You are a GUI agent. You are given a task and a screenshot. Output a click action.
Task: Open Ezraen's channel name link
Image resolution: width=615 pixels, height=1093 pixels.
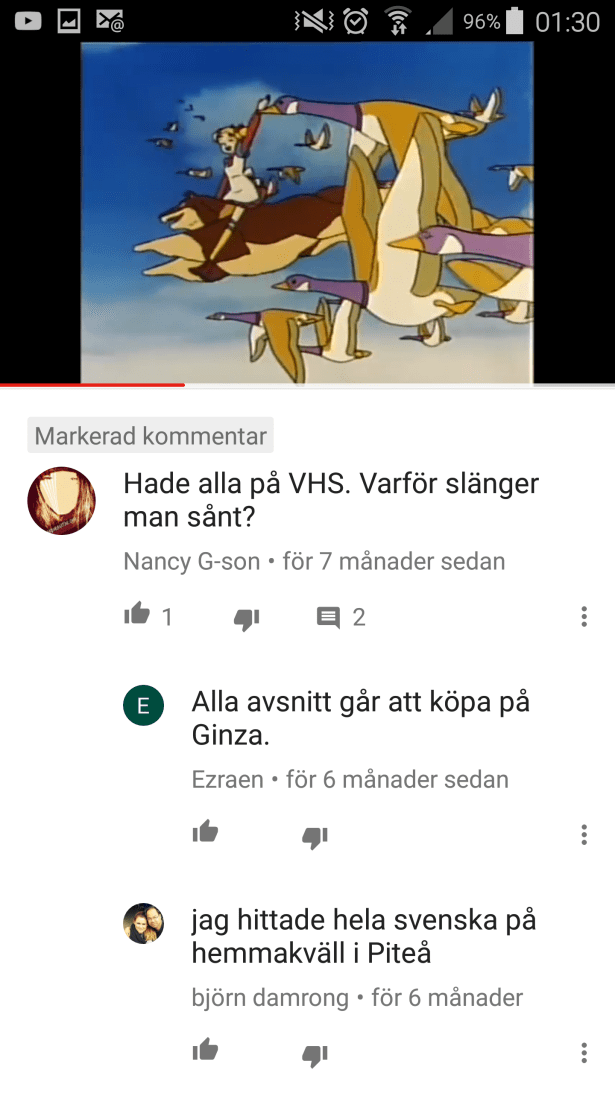[227, 779]
